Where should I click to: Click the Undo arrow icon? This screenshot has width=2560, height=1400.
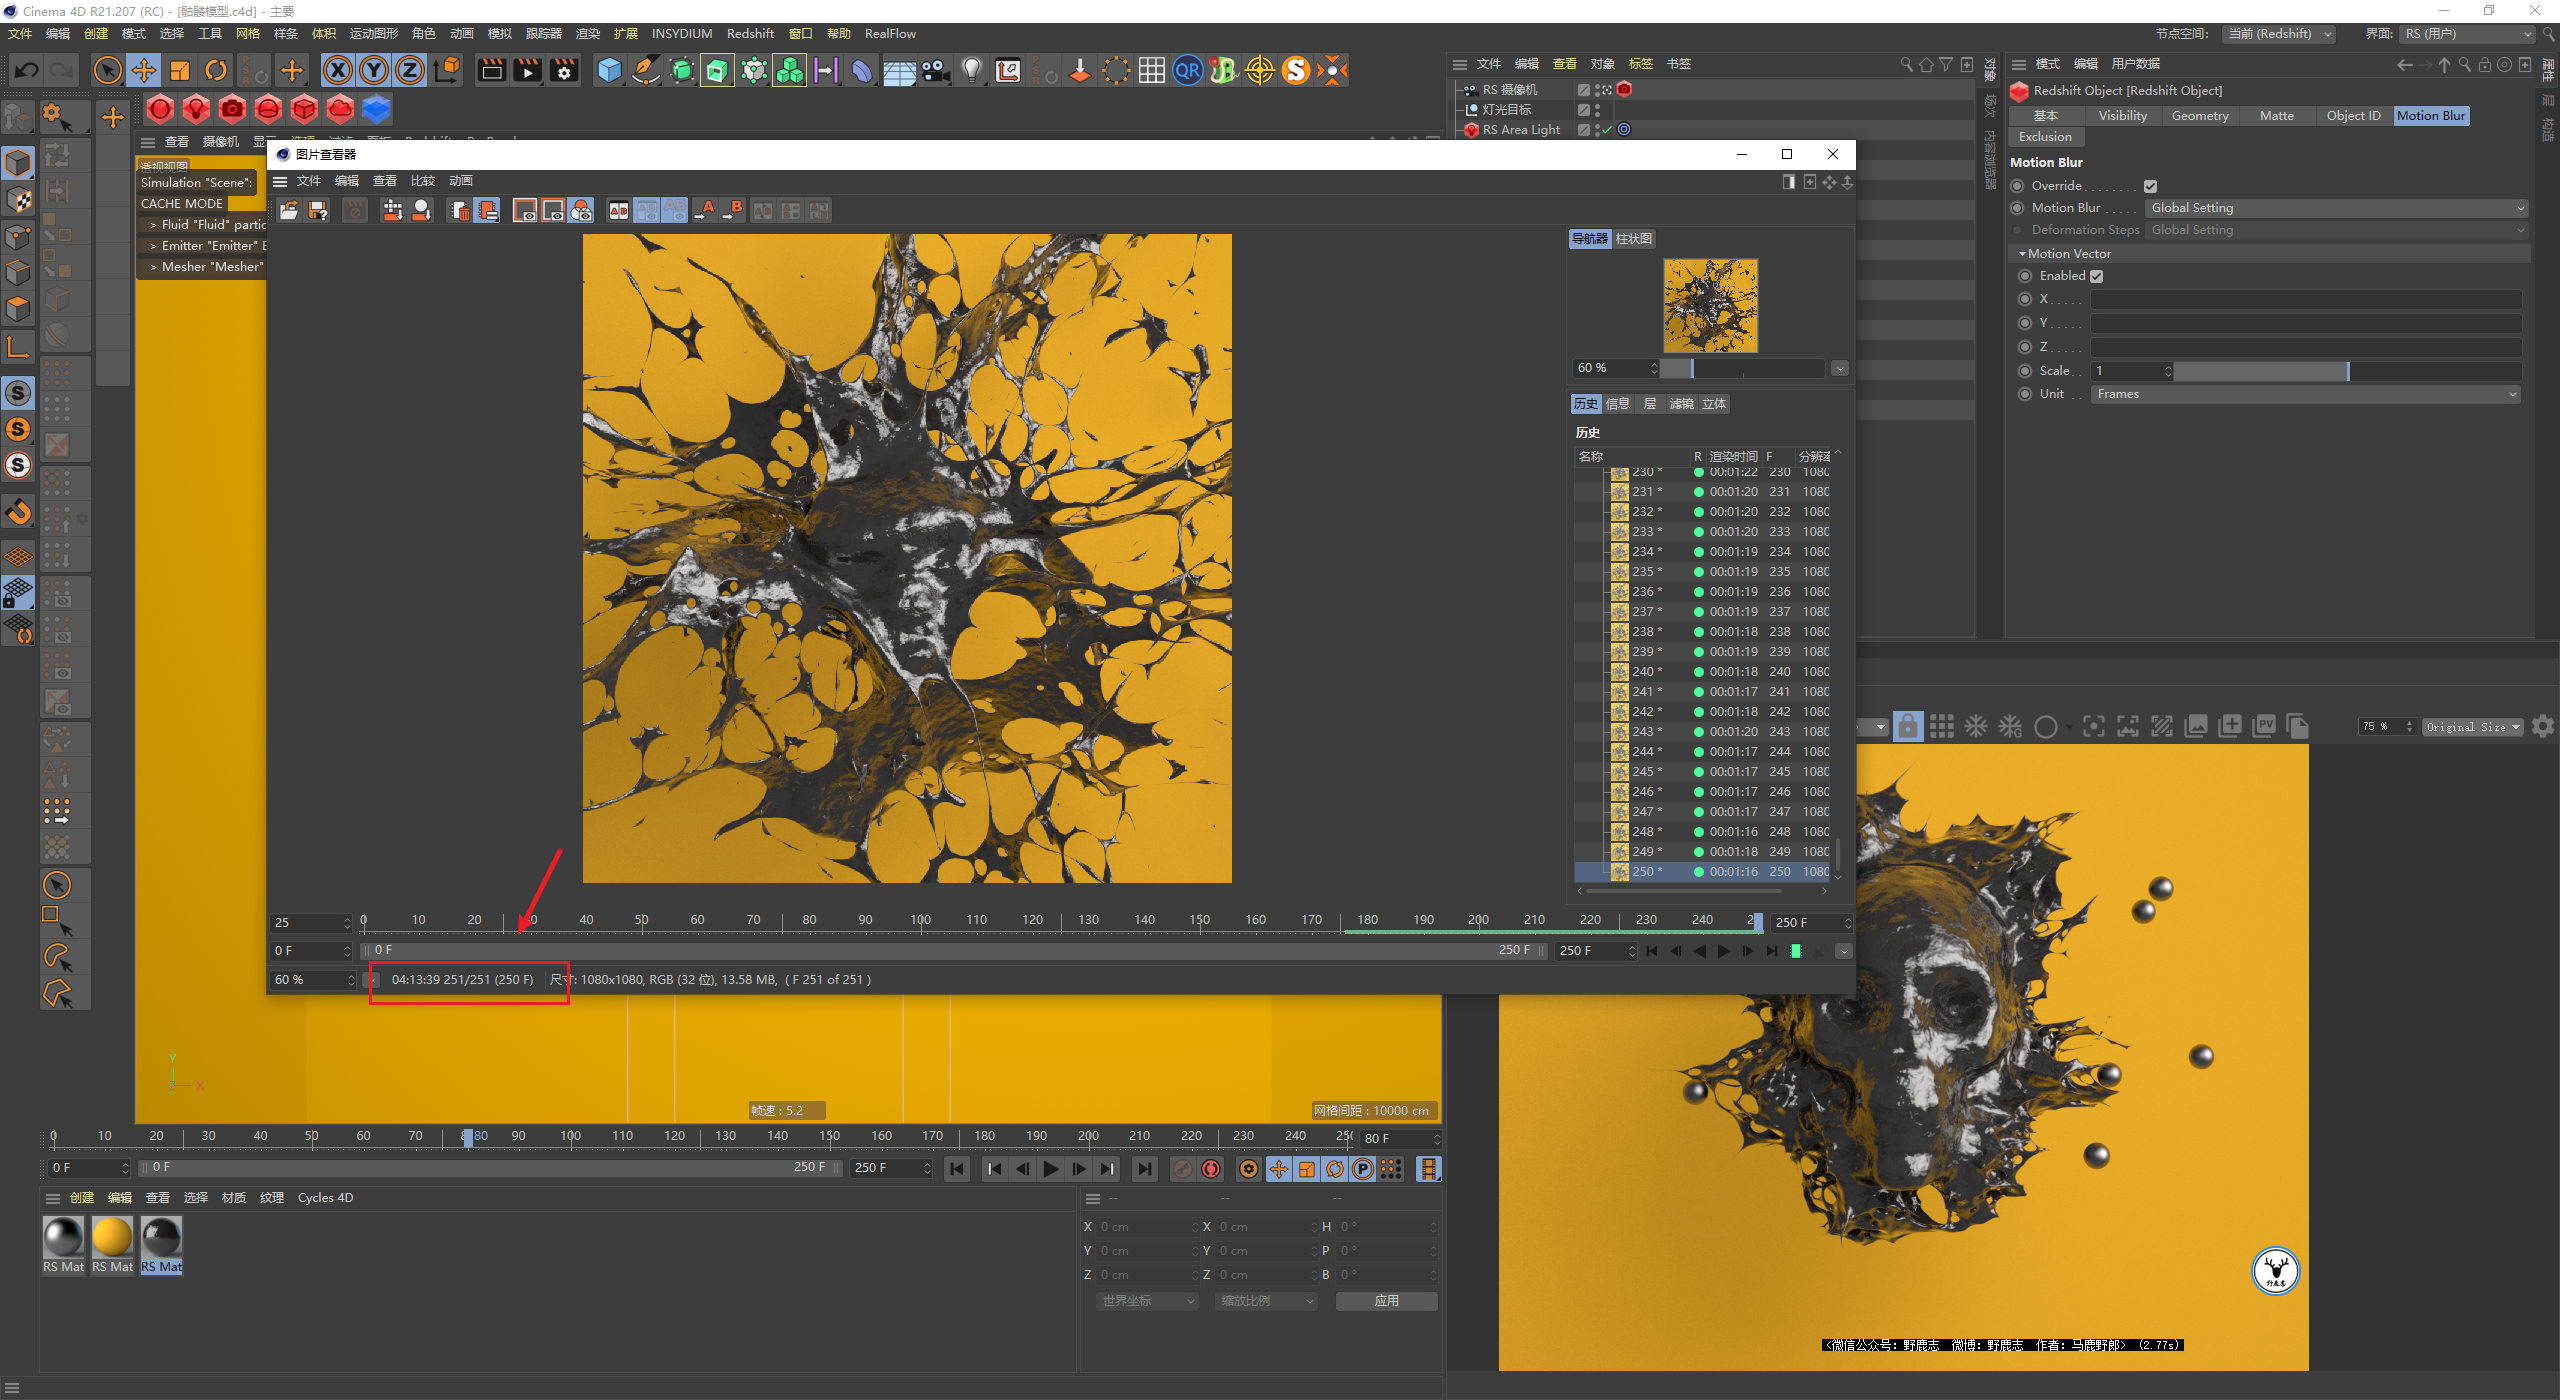tap(26, 70)
